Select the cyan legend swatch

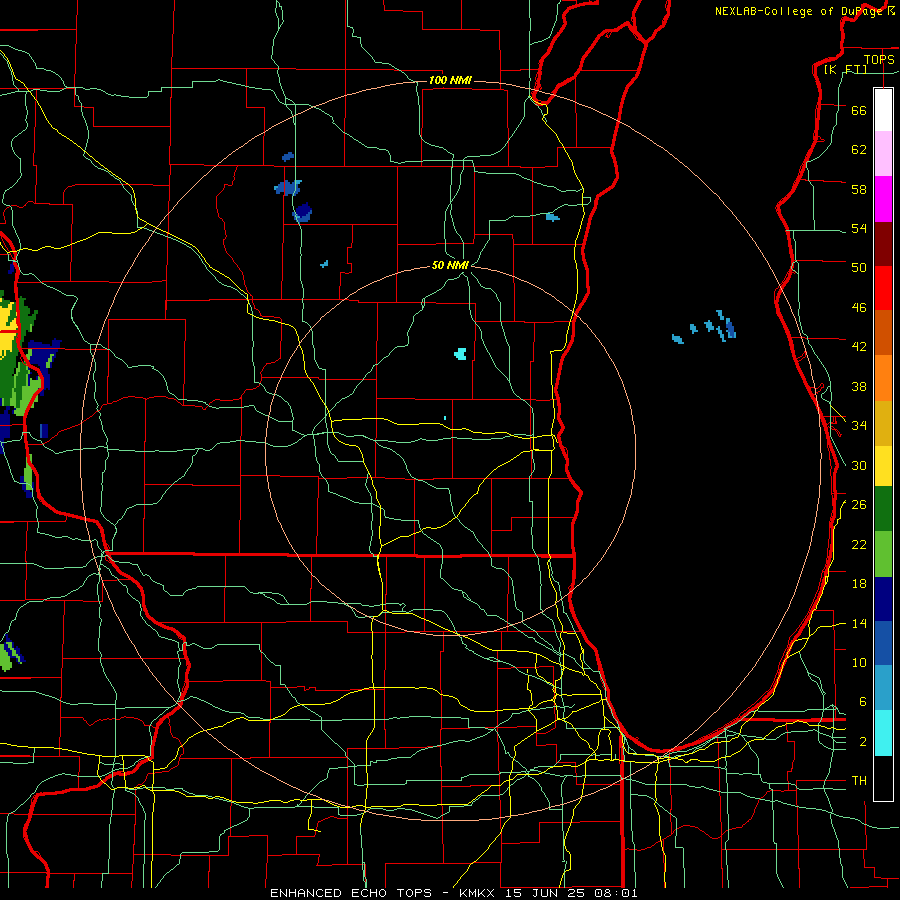(x=883, y=733)
